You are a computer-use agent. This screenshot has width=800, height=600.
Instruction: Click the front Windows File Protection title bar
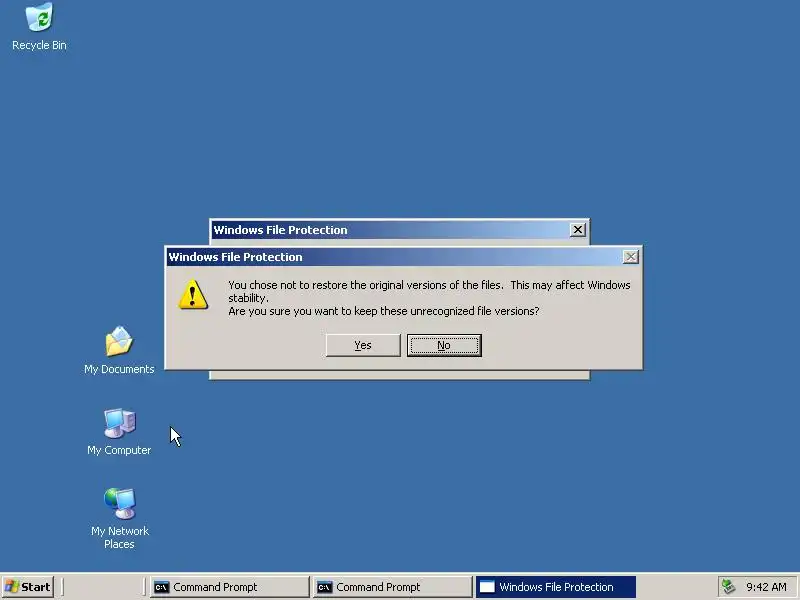pos(404,257)
